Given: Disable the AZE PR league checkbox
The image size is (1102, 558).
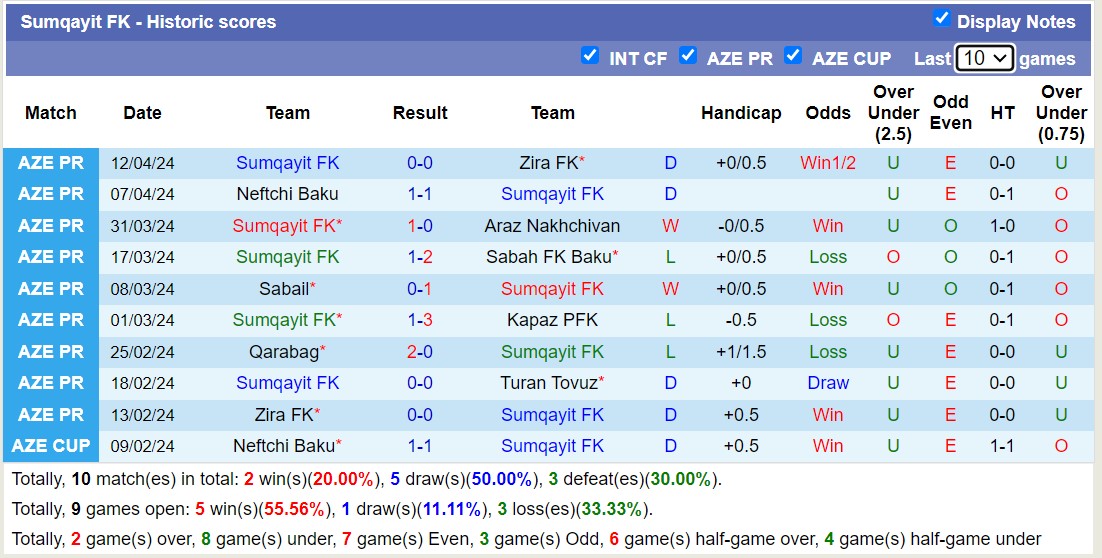Looking at the screenshot, I should (688, 55).
